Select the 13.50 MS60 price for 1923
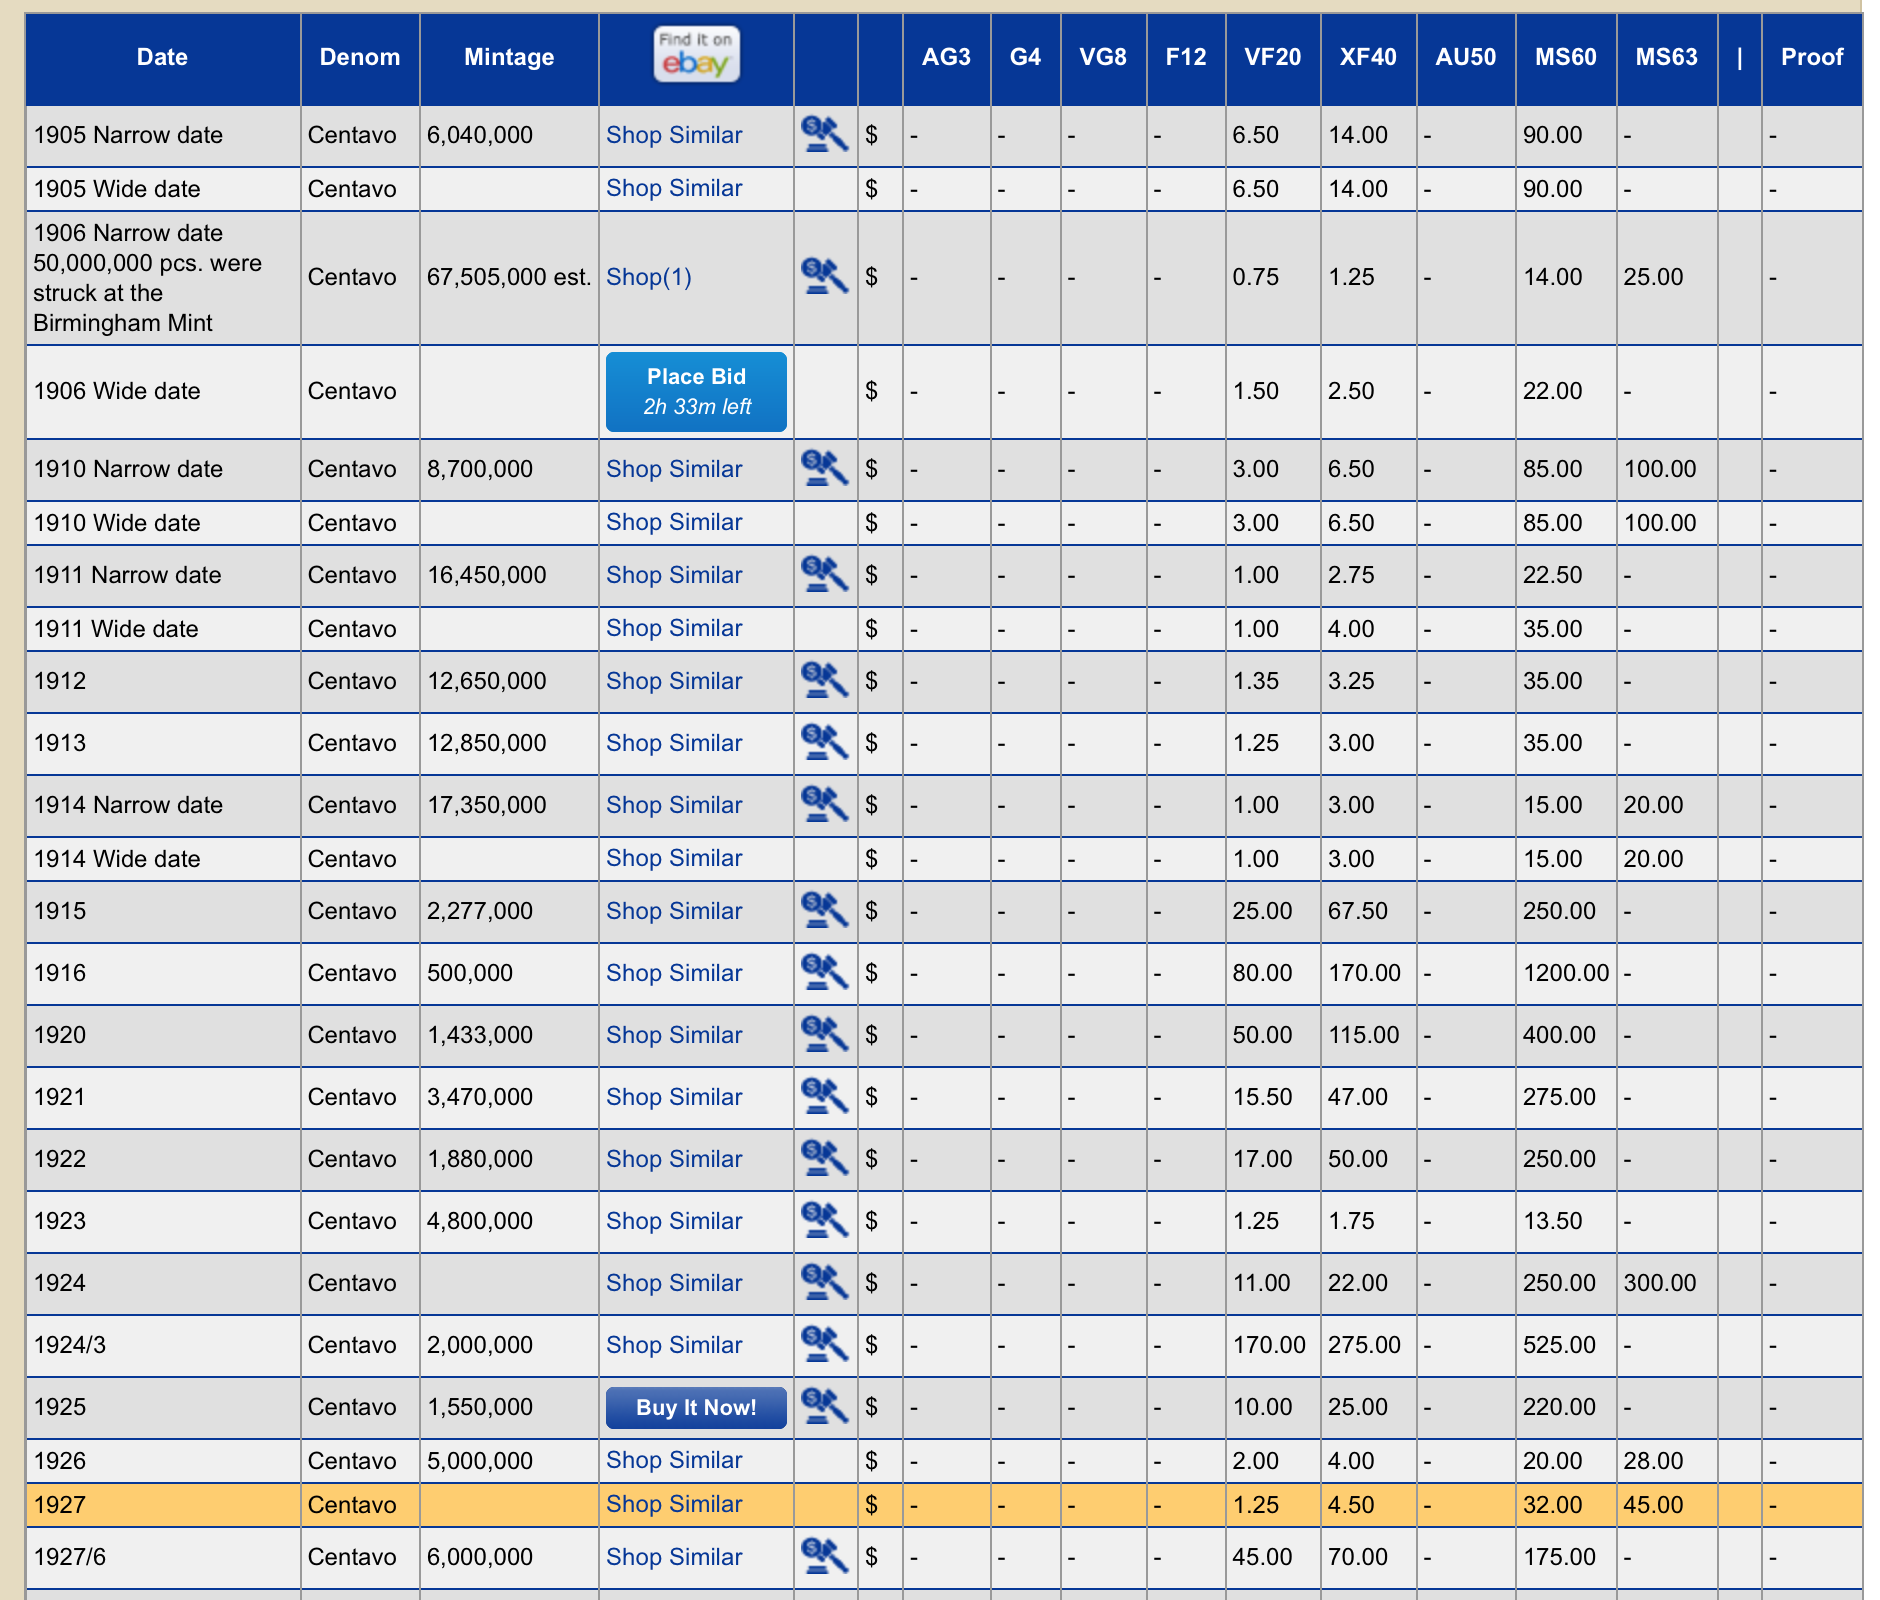The image size is (1880, 1600). coord(1552,1221)
